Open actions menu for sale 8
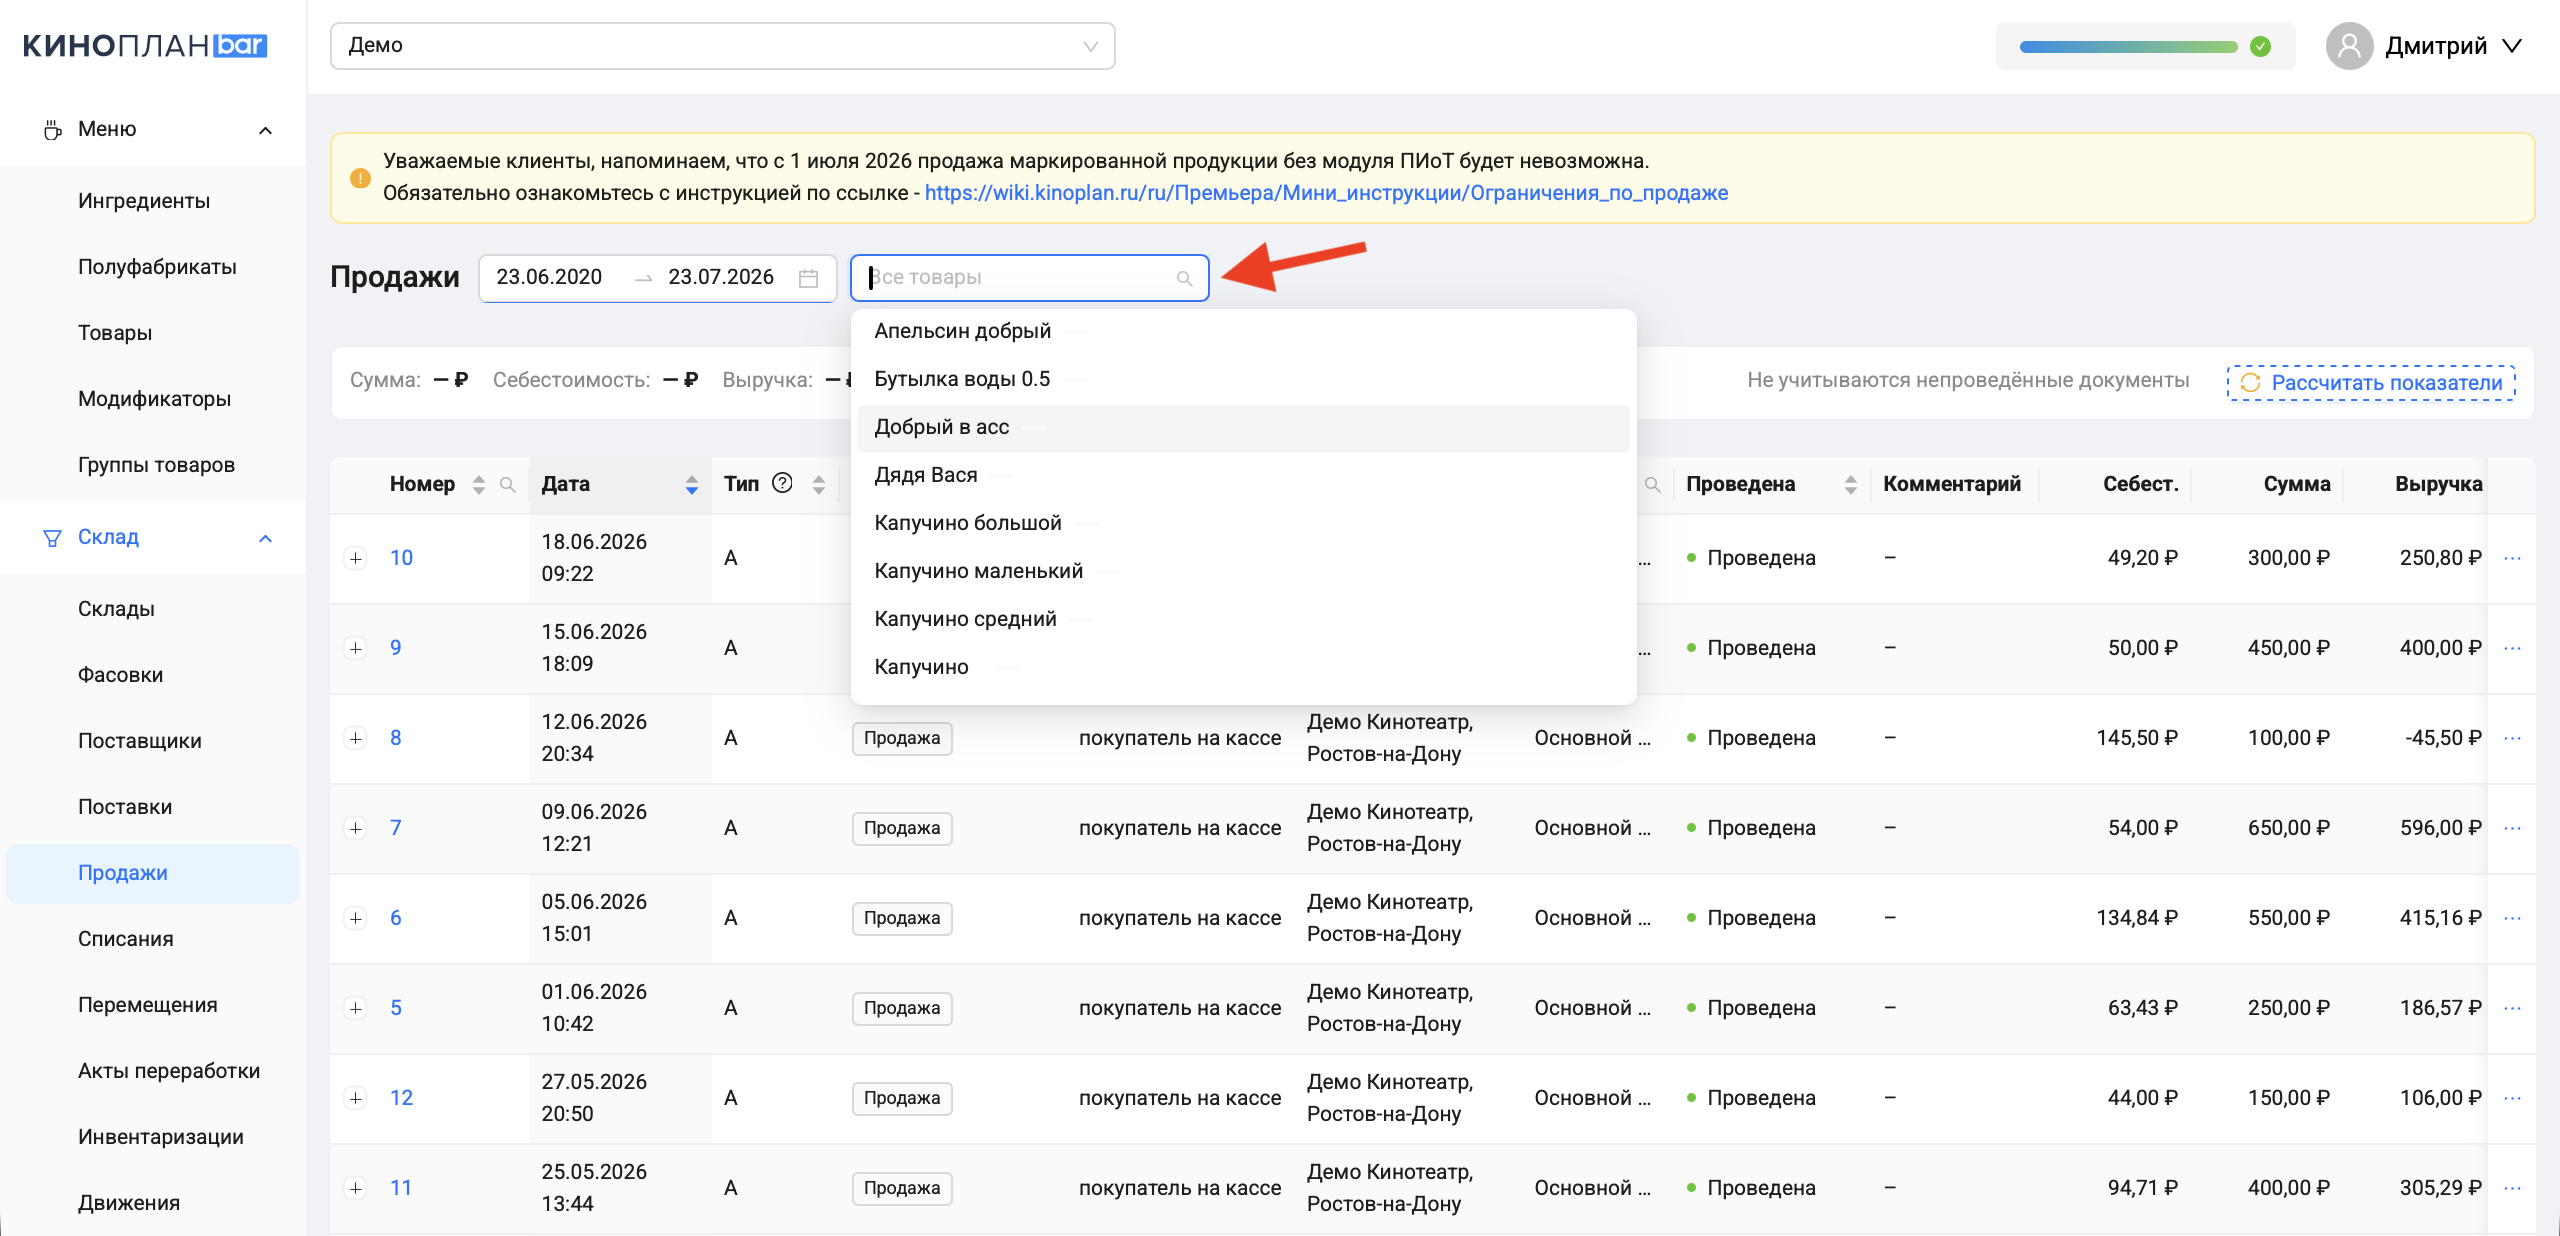The height and width of the screenshot is (1236, 2560). (x=2512, y=738)
